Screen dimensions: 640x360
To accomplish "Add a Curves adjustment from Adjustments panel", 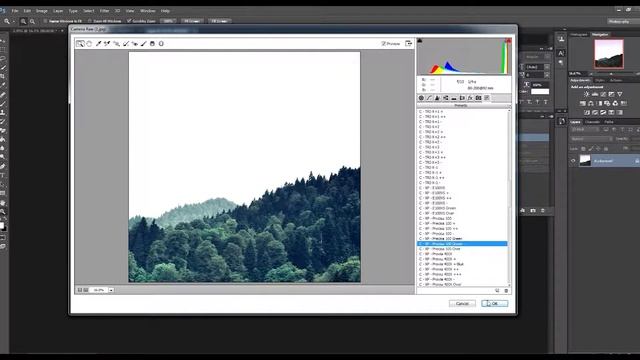I will [x=603, y=94].
